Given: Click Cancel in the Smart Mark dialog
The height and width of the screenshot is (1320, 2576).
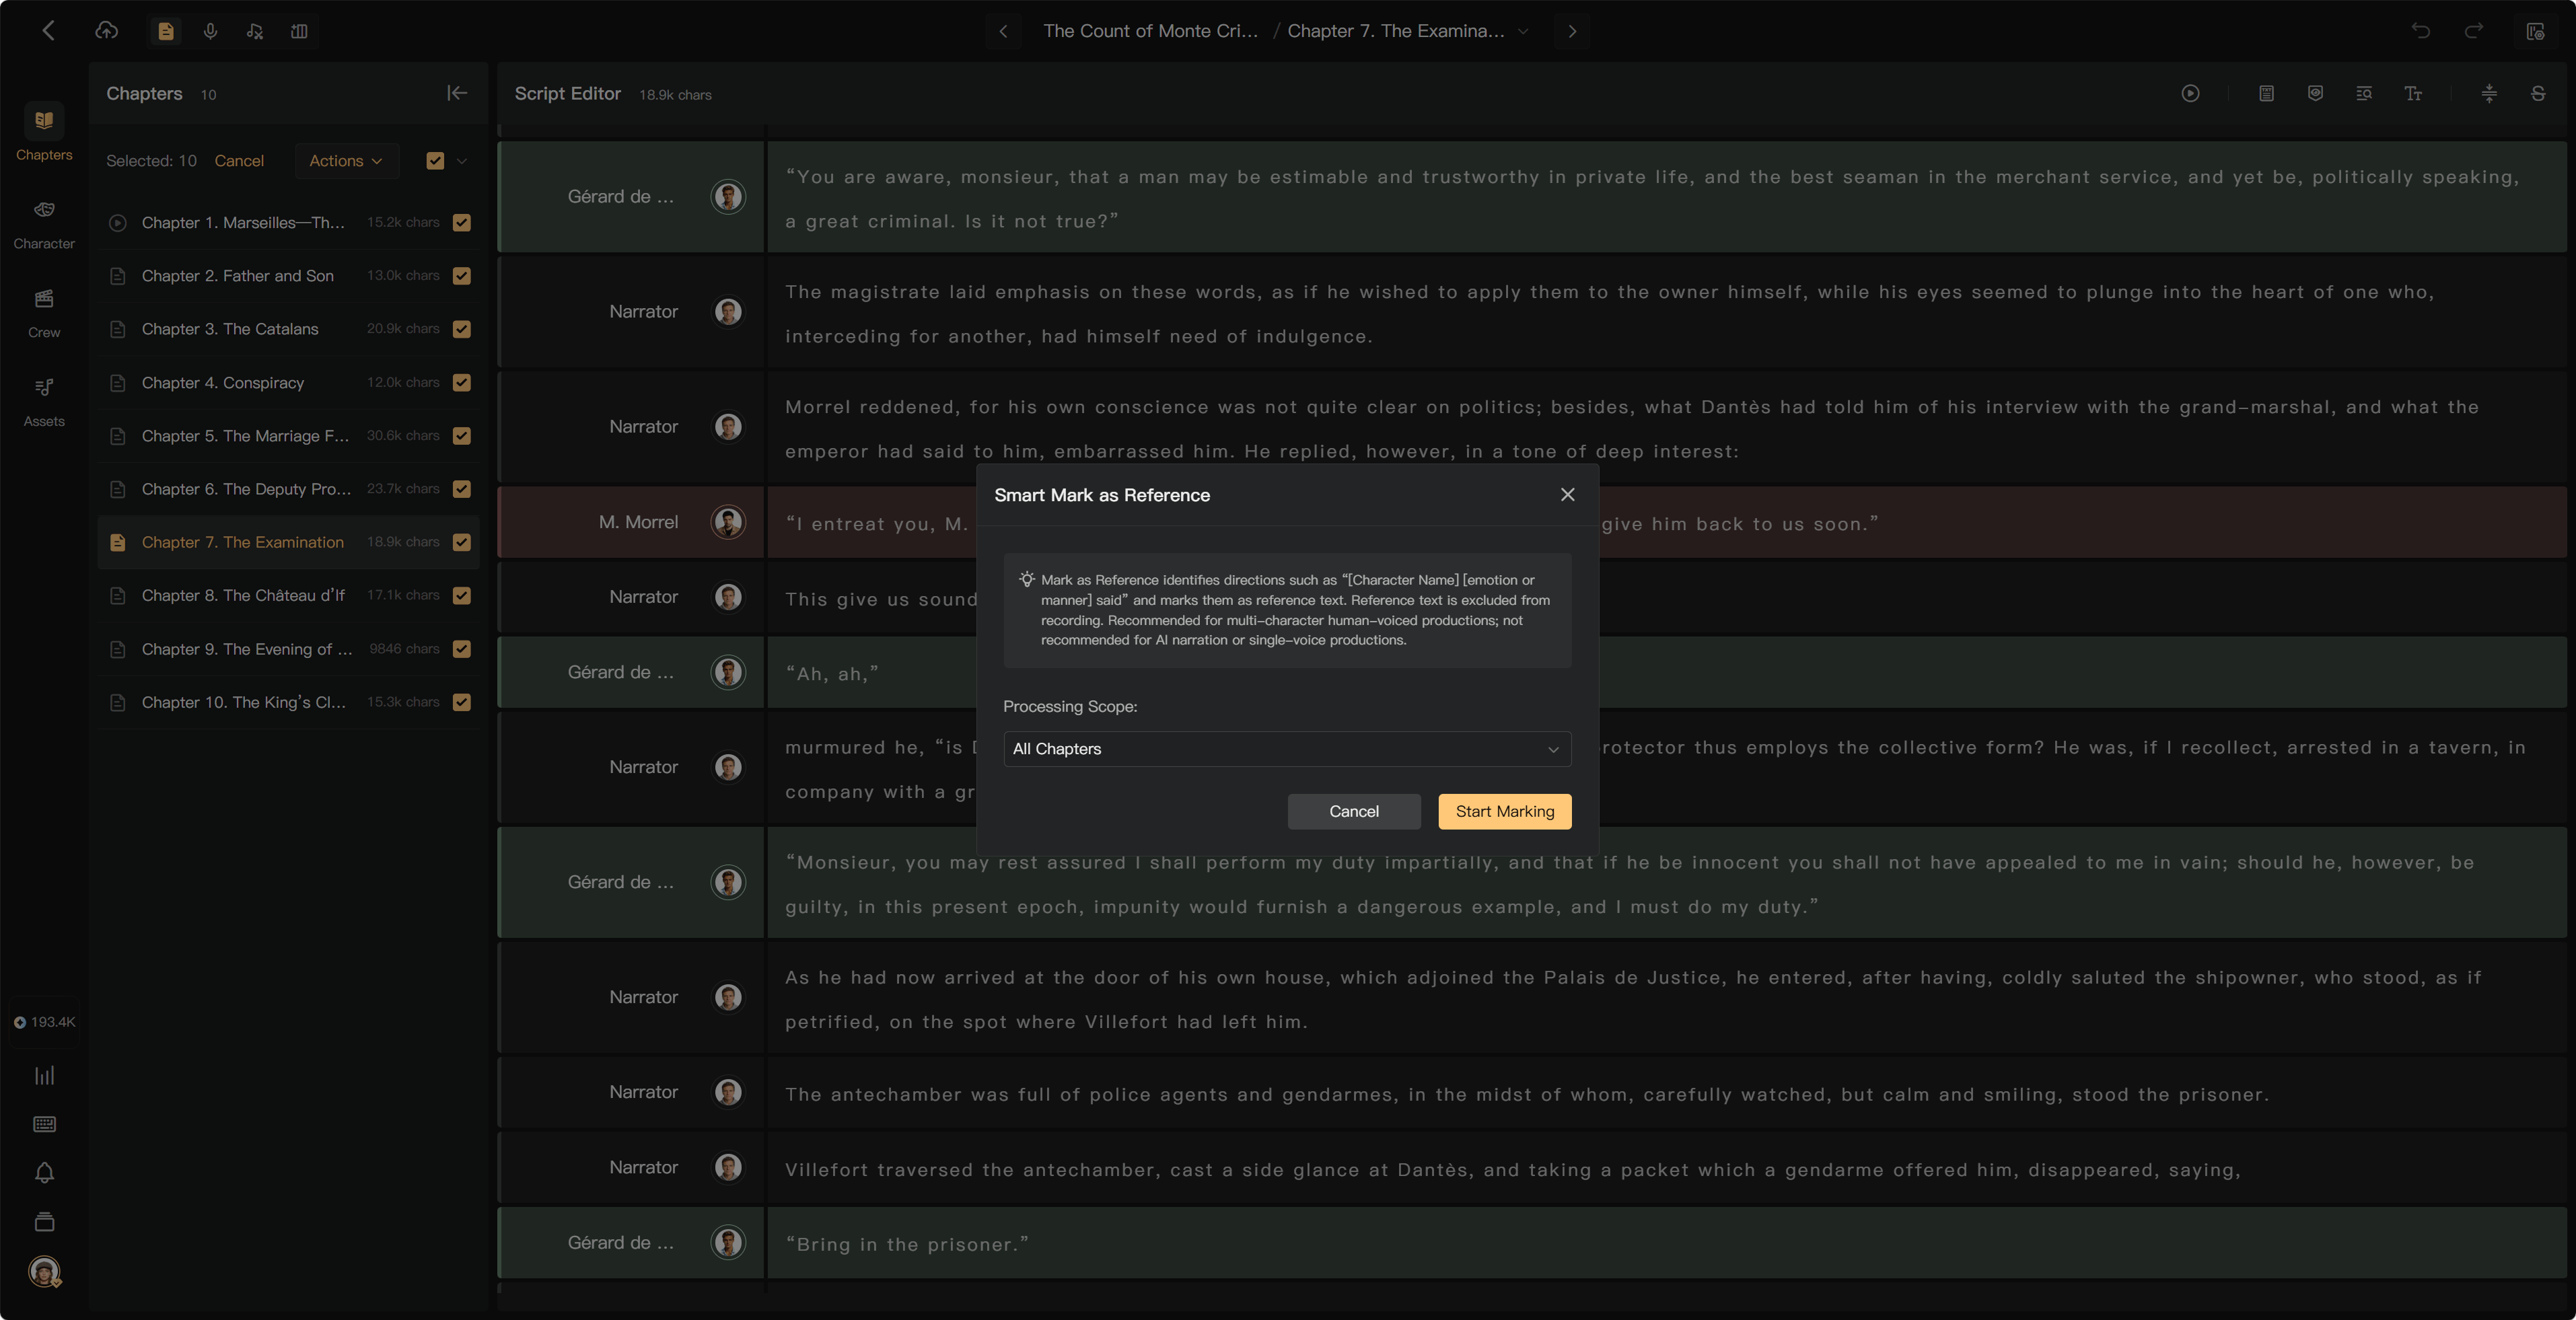Looking at the screenshot, I should click(x=1353, y=811).
